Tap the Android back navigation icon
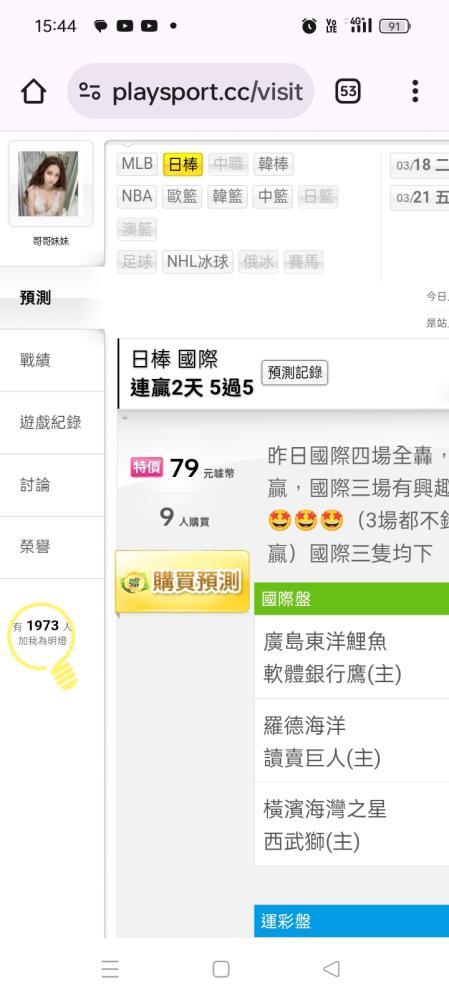 (x=331, y=969)
